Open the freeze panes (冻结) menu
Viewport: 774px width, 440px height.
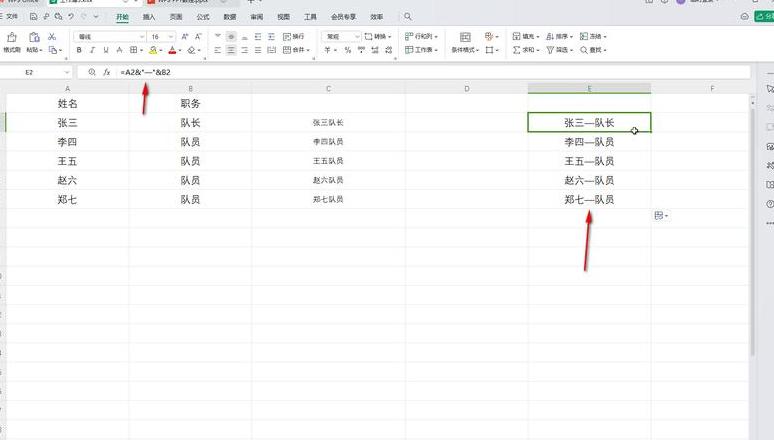[x=592, y=37]
